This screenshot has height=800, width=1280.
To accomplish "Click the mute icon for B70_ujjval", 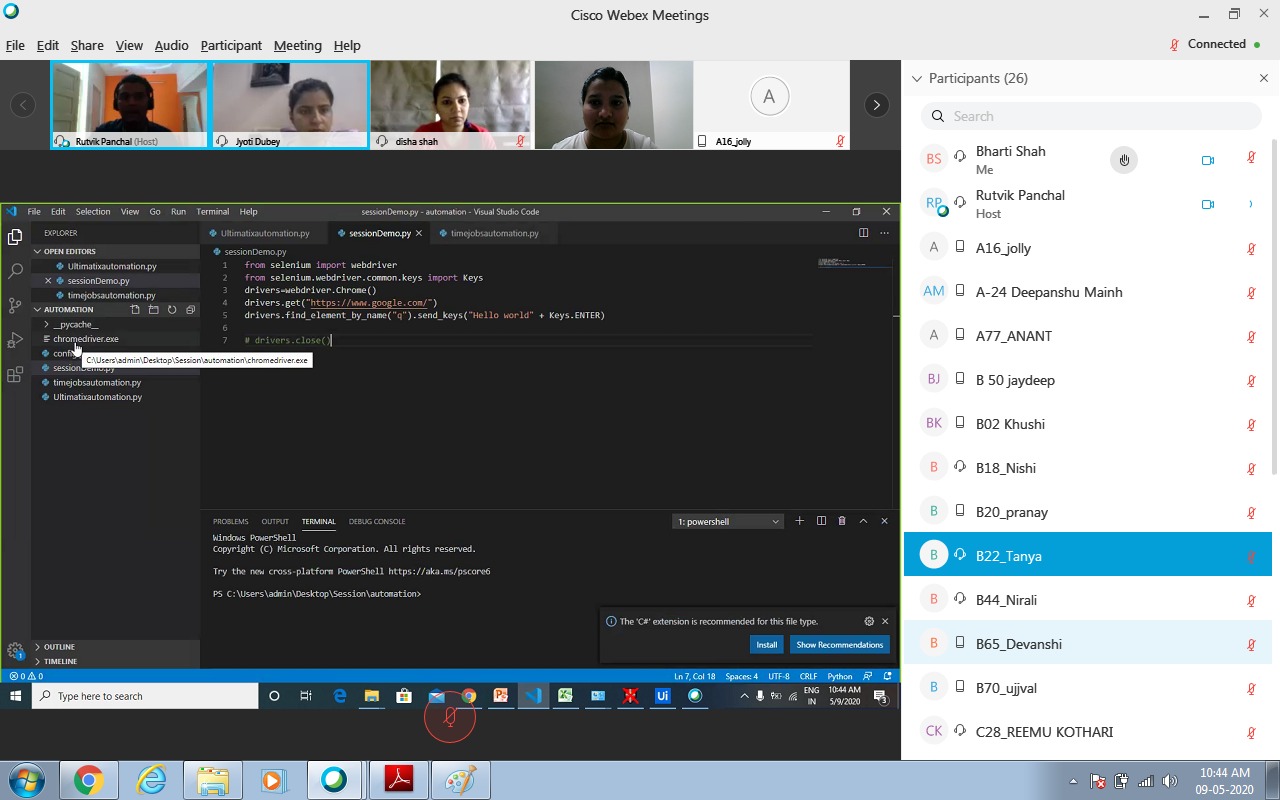I will [1251, 689].
